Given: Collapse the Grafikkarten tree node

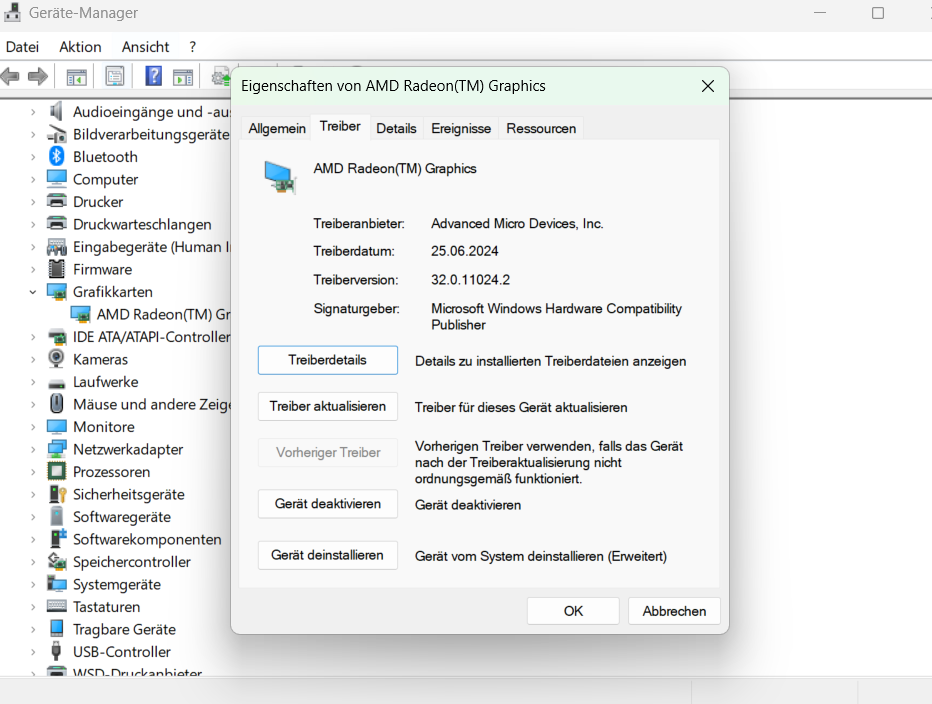Looking at the screenshot, I should click(33, 292).
